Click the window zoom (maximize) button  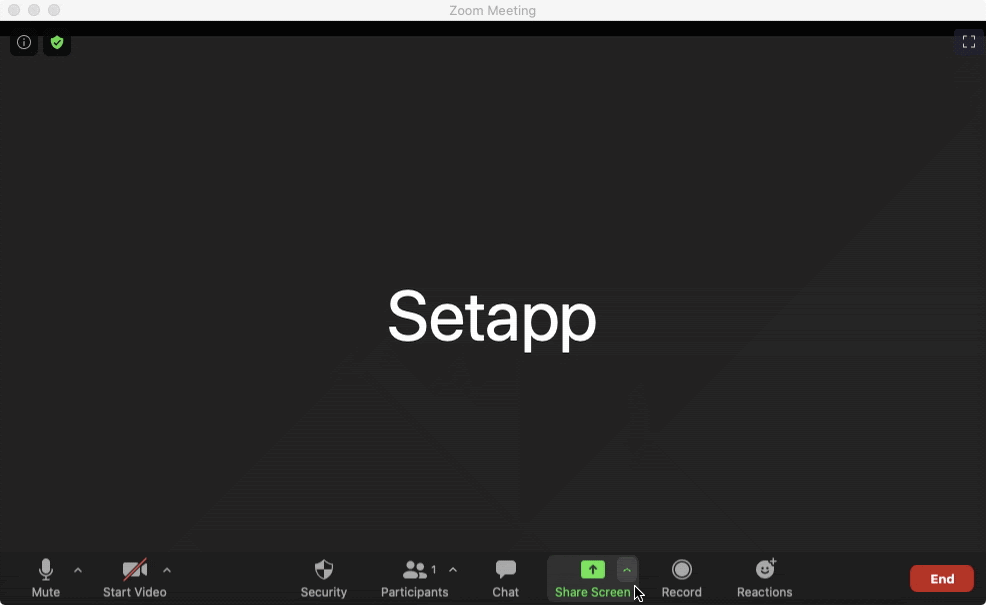click(x=54, y=10)
